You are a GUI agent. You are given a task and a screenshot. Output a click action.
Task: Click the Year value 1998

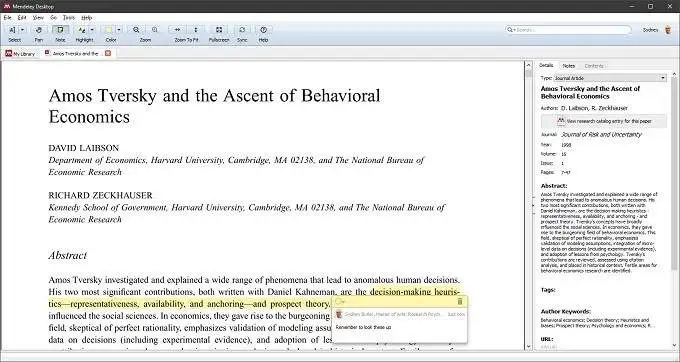pyautogui.click(x=566, y=145)
